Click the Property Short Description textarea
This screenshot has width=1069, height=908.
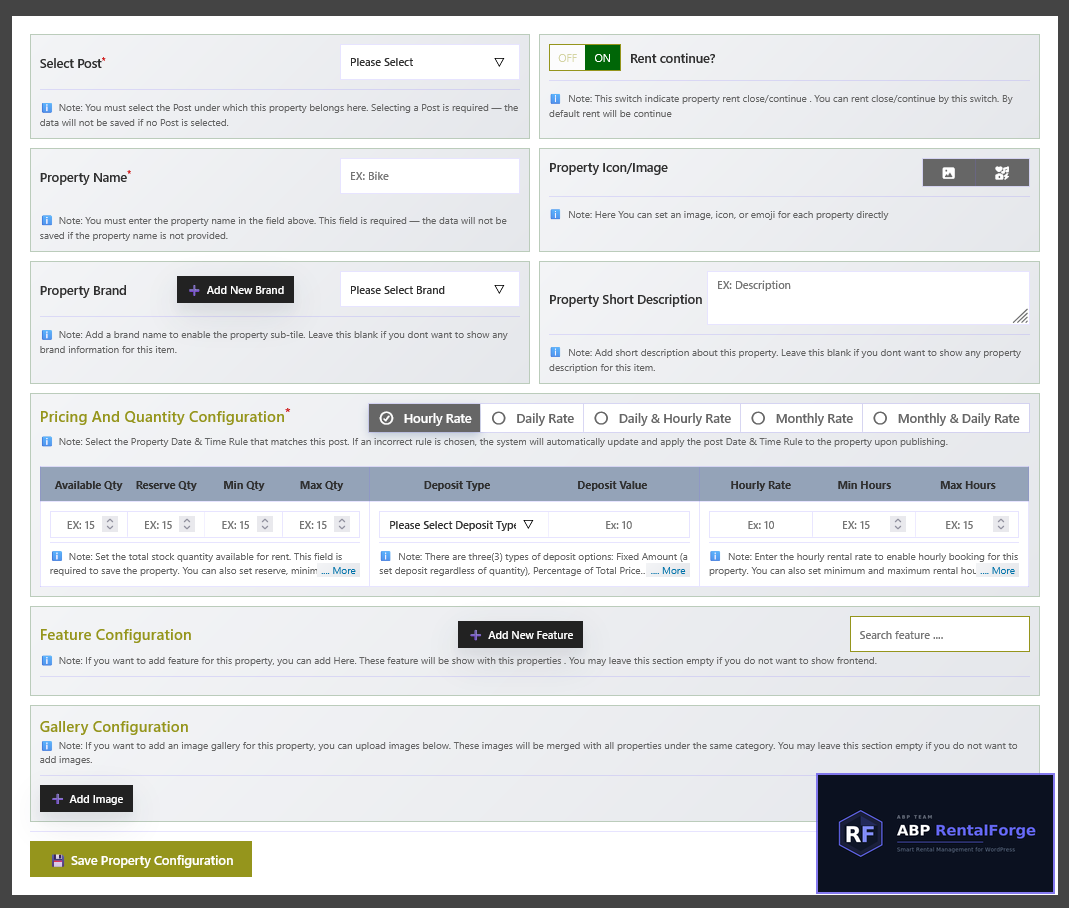868,298
